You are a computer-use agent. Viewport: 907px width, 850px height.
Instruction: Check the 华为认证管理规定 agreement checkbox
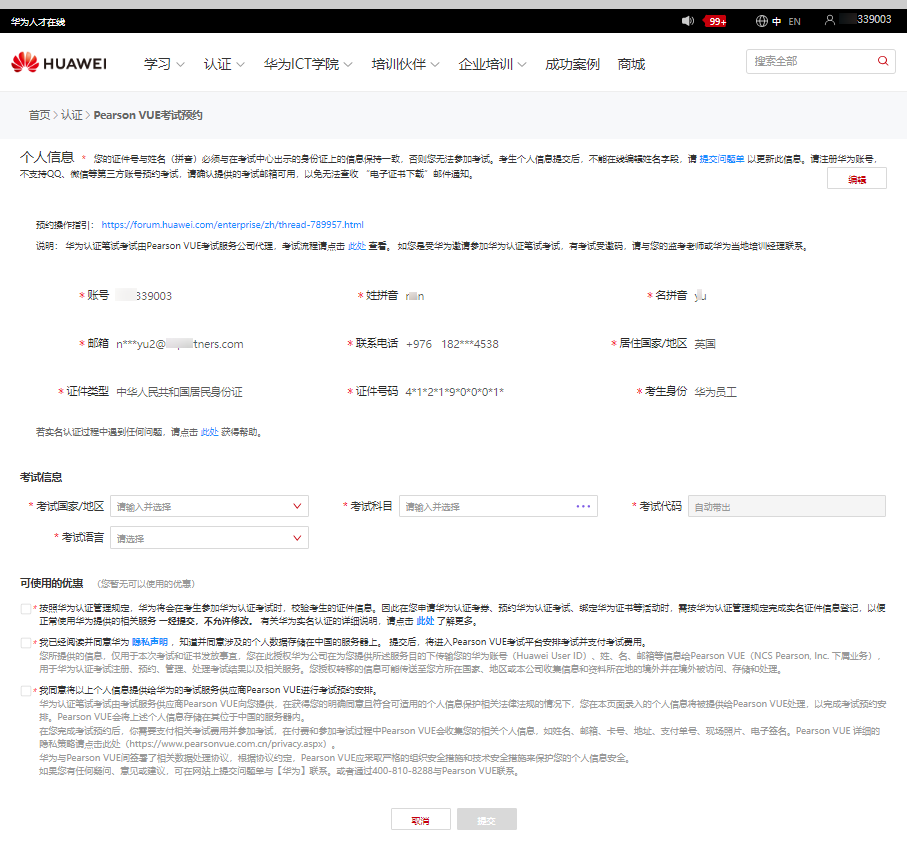tap(25, 609)
